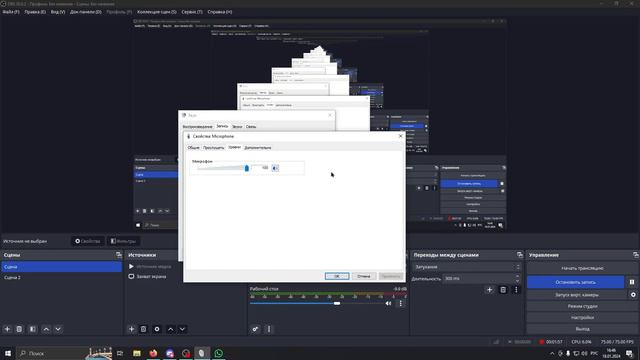
Task: Click Остановить запись to stop recording
Action: pos(576,282)
